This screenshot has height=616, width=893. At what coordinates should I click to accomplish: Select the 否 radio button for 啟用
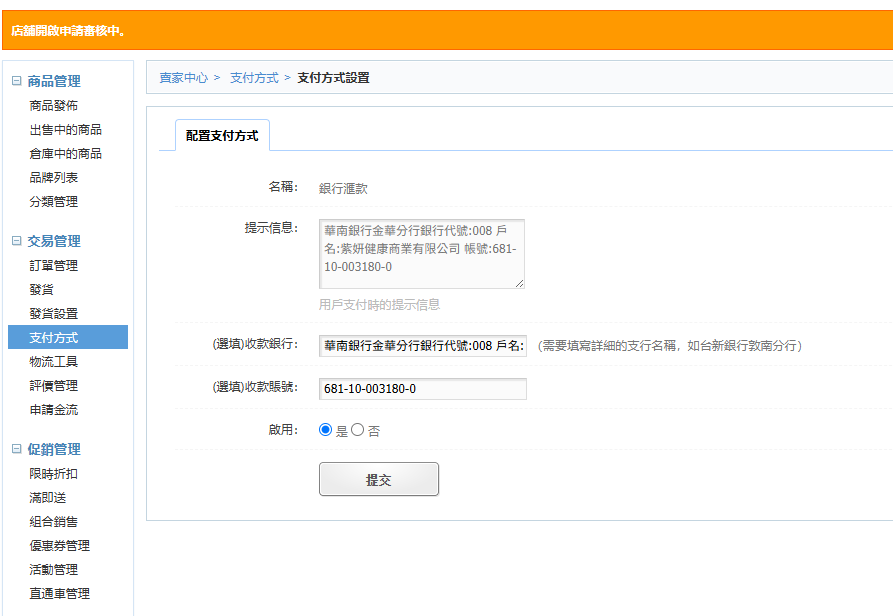[358, 430]
